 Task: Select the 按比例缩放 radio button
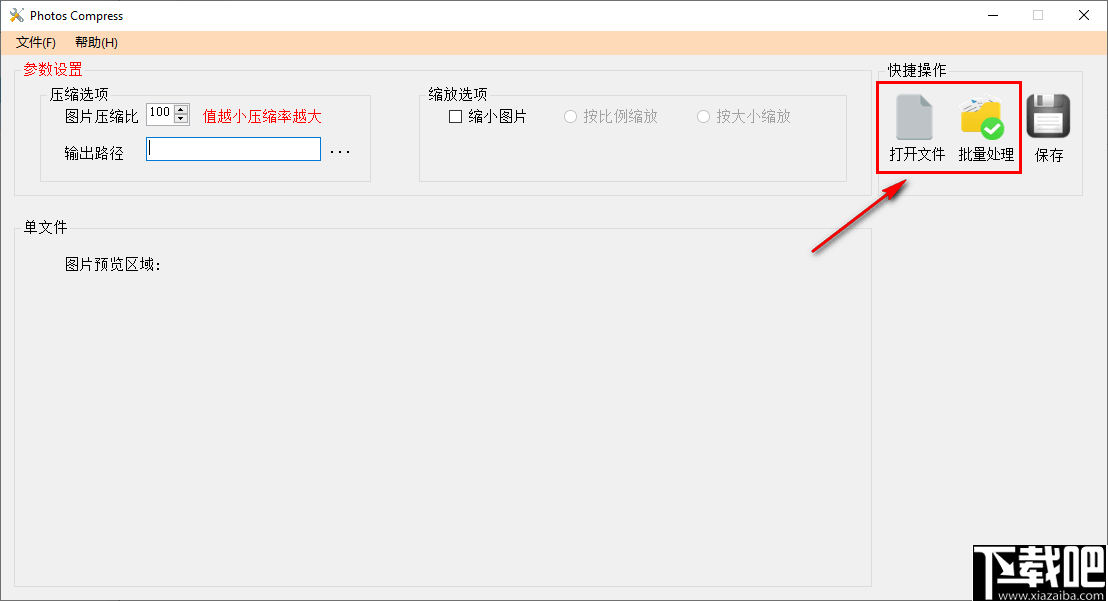[570, 116]
